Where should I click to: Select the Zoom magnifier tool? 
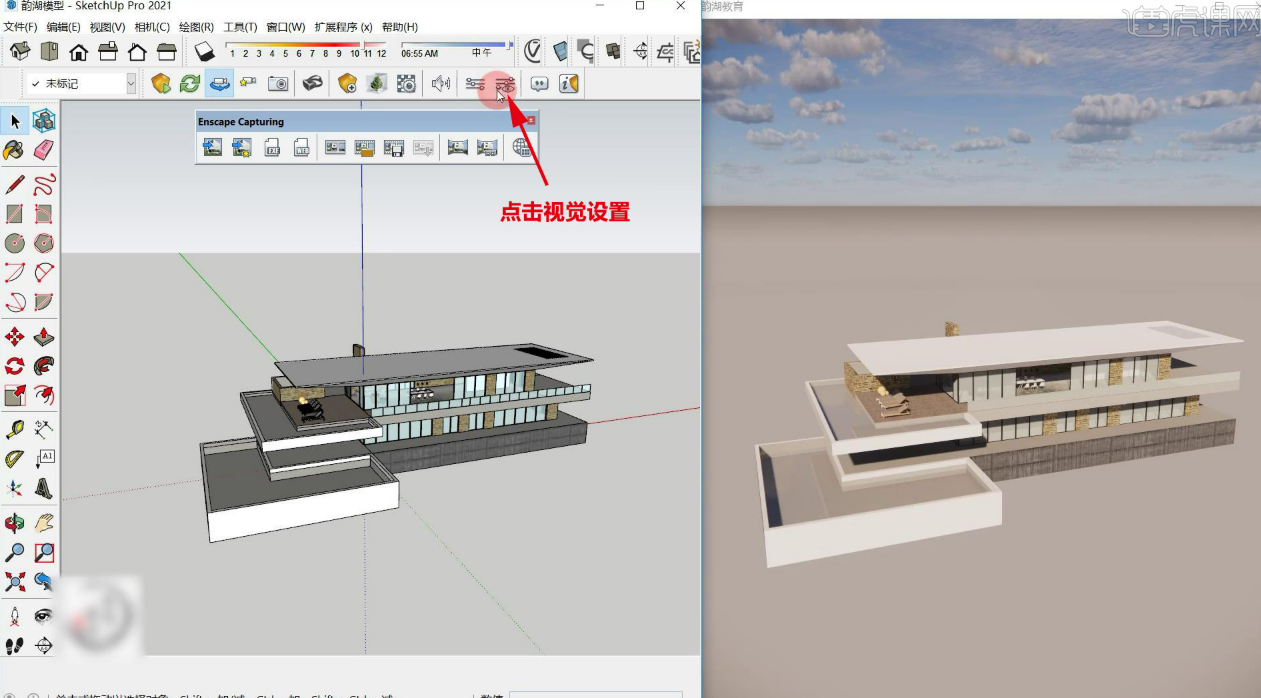(15, 552)
